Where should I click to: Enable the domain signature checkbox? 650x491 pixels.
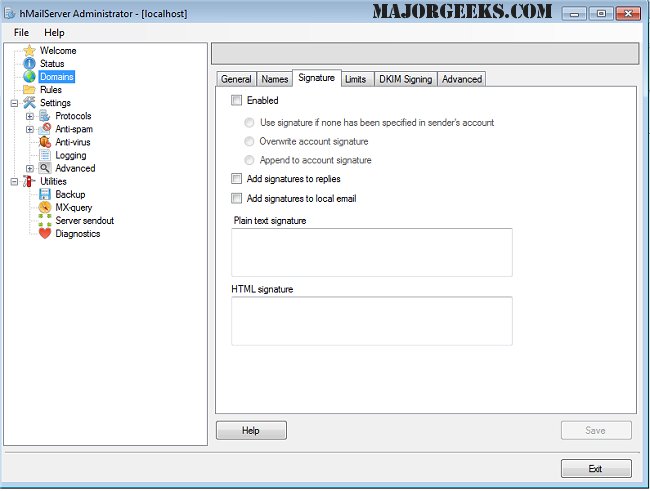[x=236, y=100]
